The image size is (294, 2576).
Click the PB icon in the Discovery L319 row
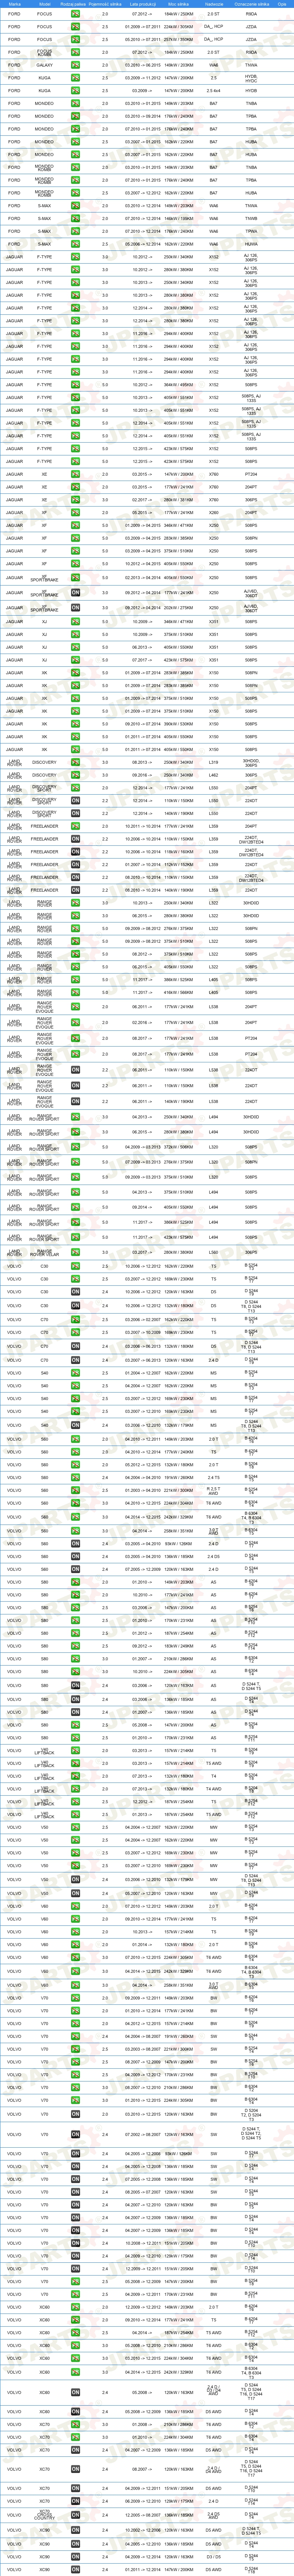(75, 762)
